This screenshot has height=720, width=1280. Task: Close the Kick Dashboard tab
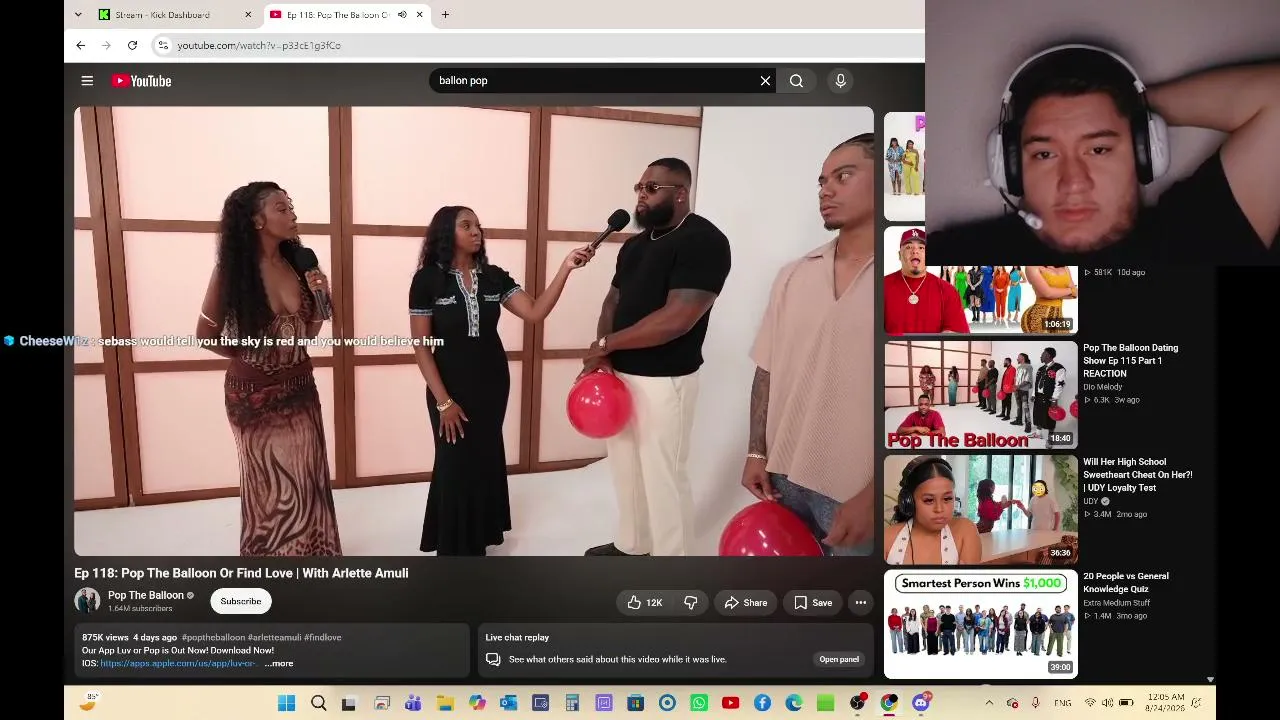click(248, 15)
